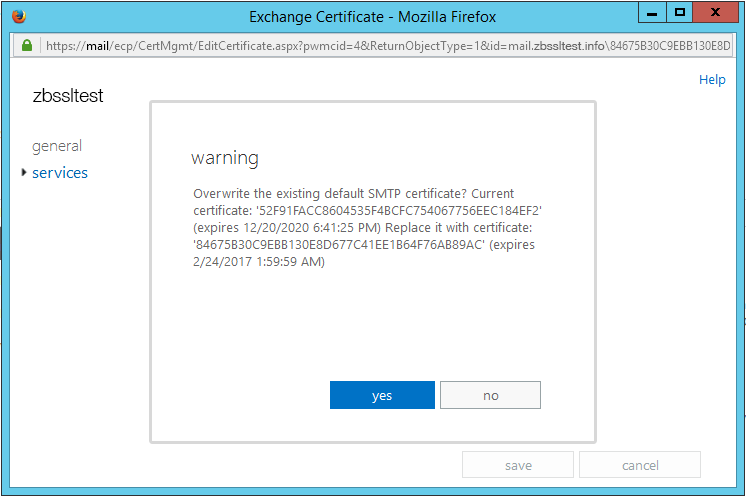Click the arrow marker beside services
Image resolution: width=746 pixels, height=496 pixels.
[24, 173]
